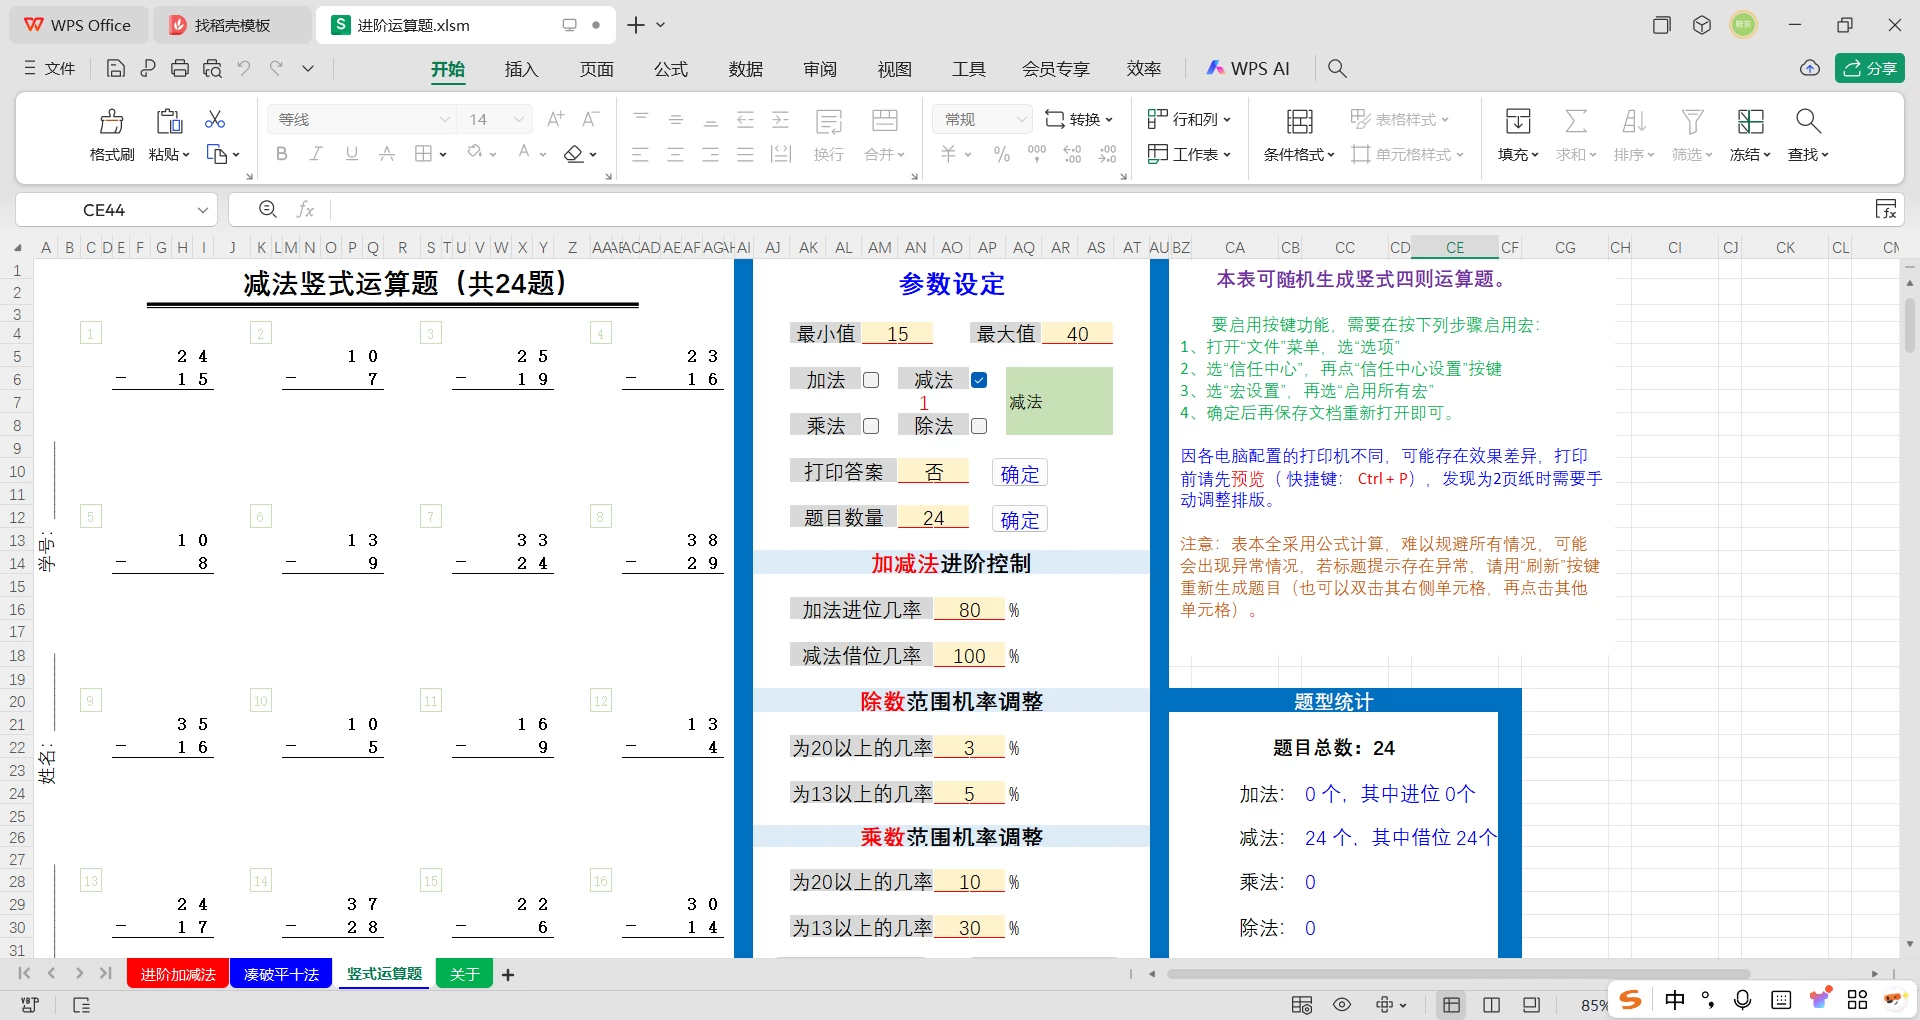
Task: Toggle Underline formatting
Action: (351, 154)
